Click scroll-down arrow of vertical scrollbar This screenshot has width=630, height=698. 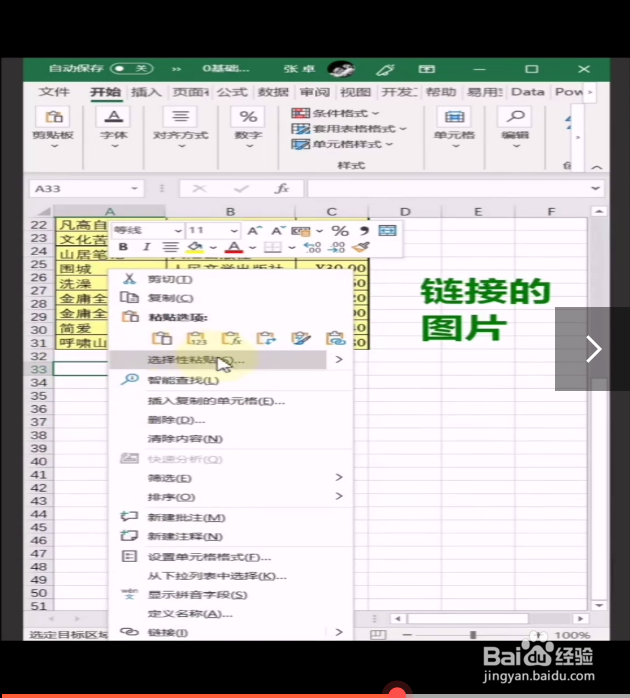point(599,605)
